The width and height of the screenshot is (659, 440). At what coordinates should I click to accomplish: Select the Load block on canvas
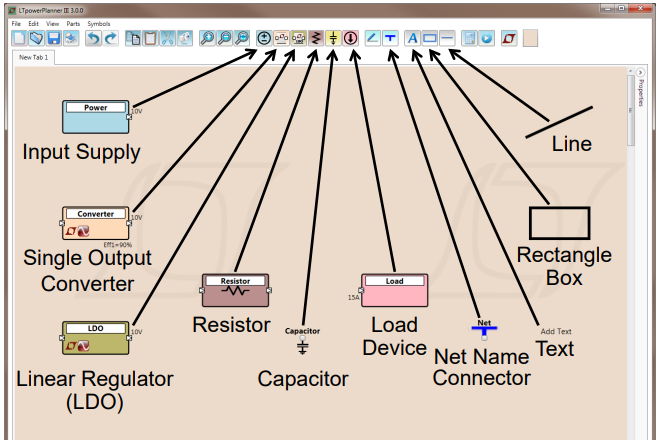coord(395,290)
